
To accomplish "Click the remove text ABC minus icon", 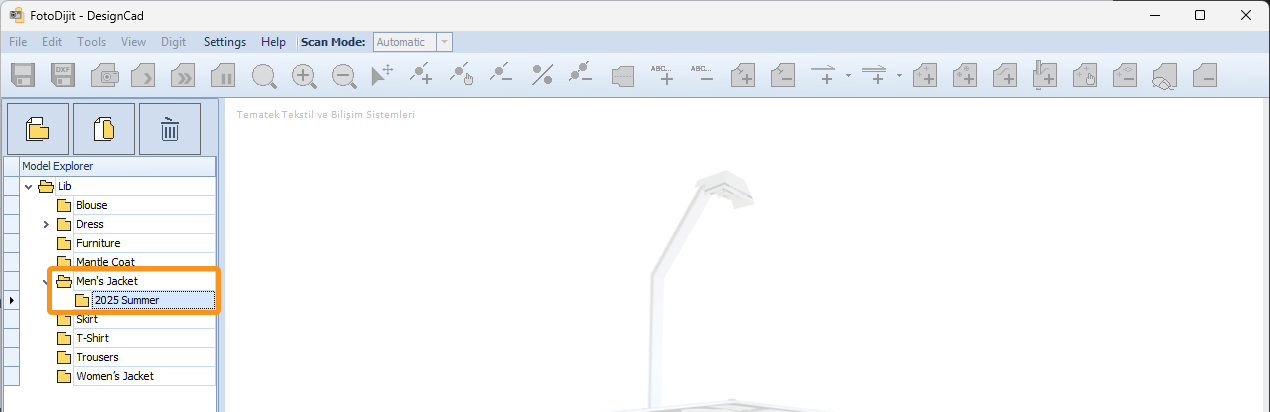I will [702, 75].
